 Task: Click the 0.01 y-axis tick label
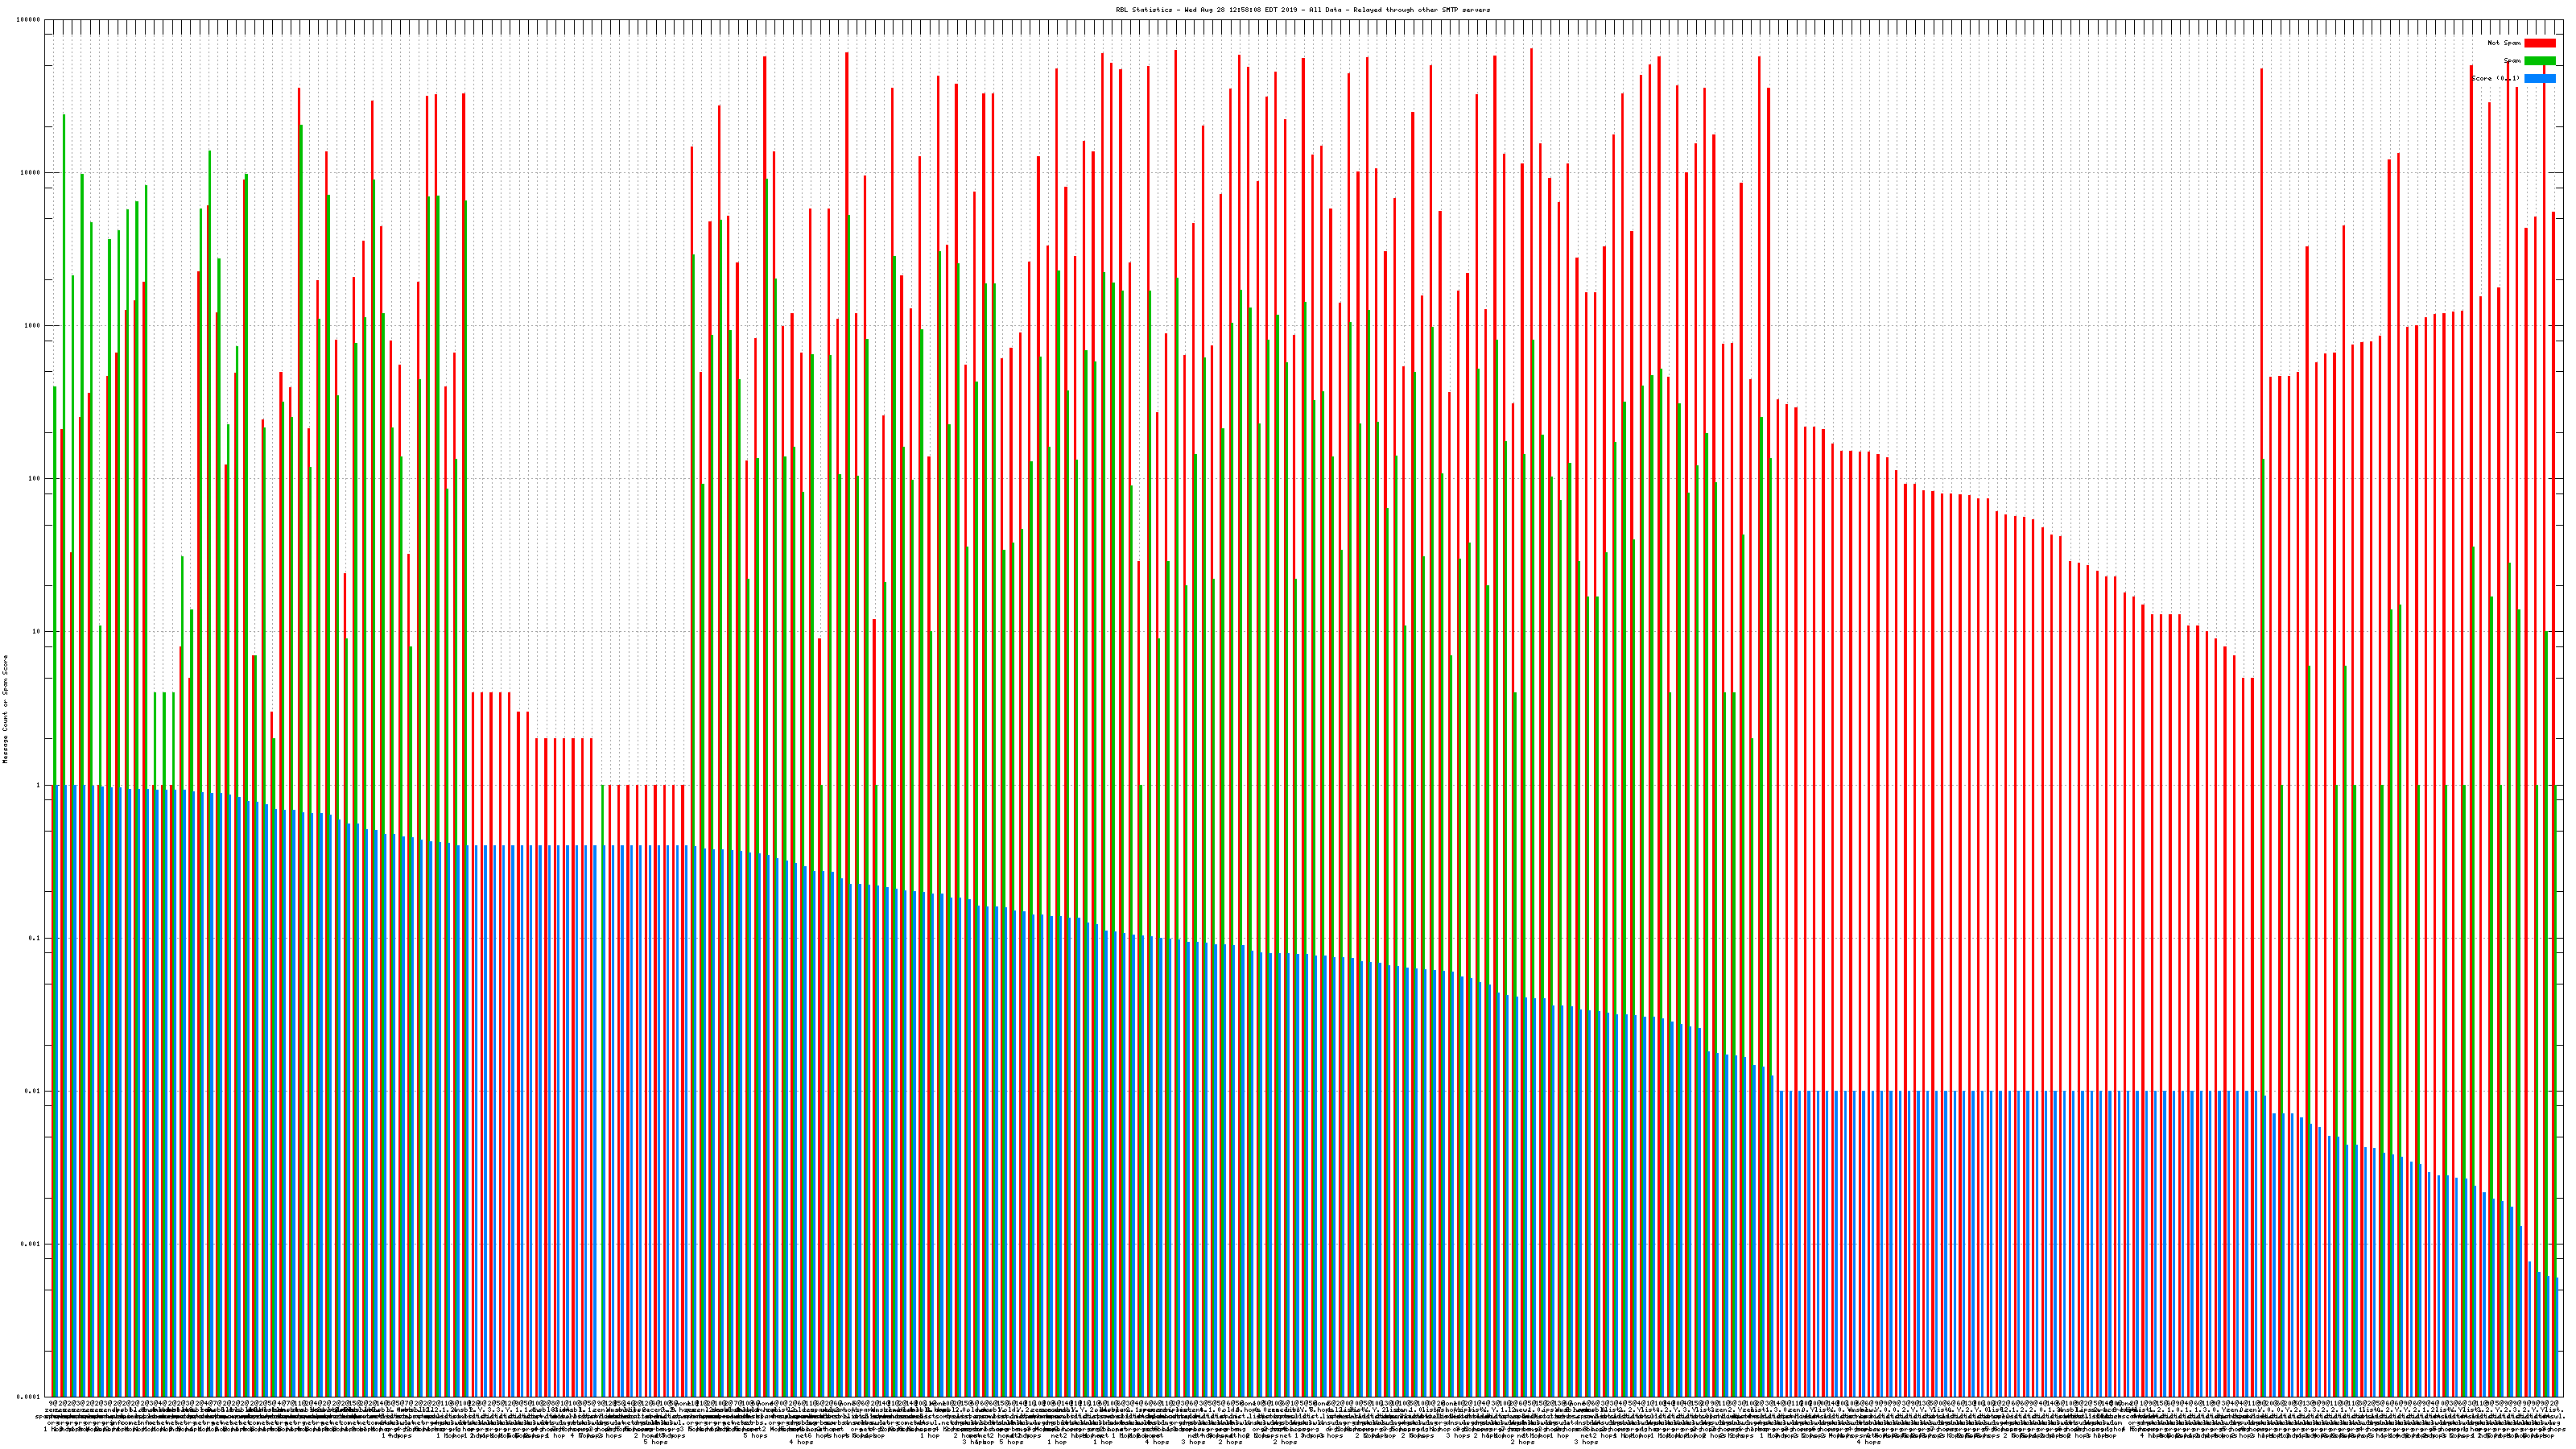pos(33,1091)
